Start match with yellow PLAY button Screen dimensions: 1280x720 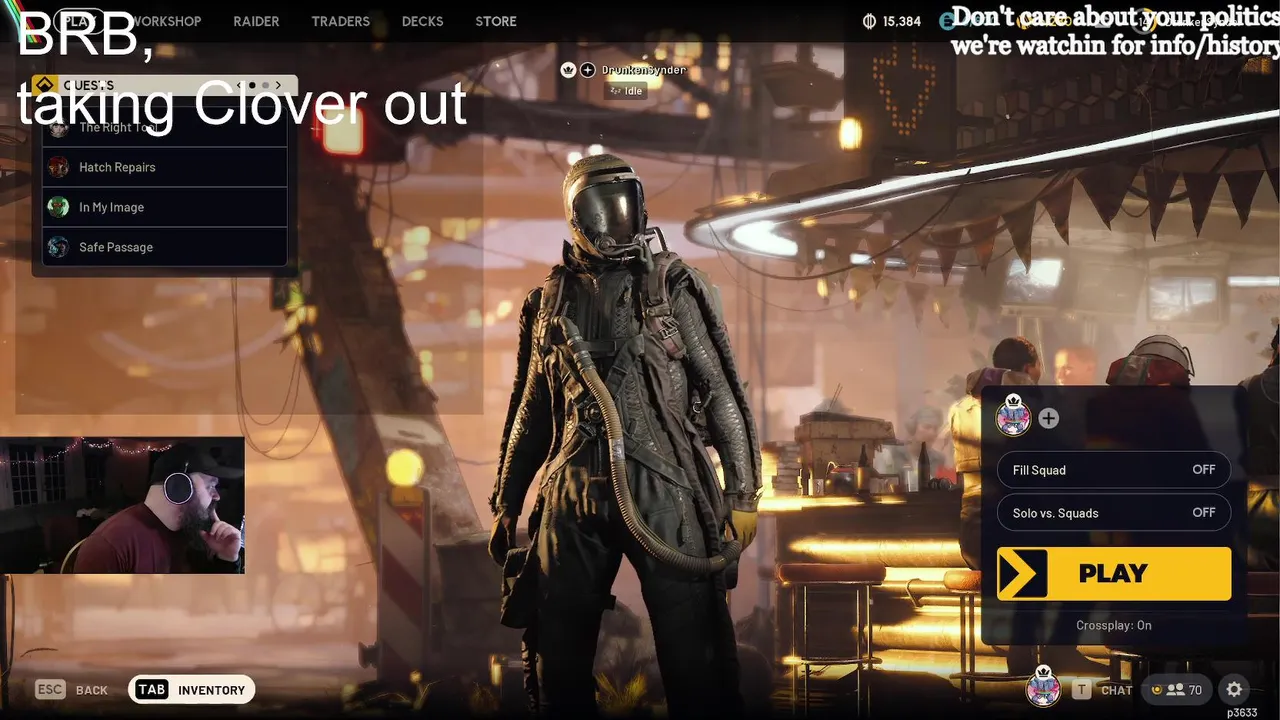(x=1114, y=573)
